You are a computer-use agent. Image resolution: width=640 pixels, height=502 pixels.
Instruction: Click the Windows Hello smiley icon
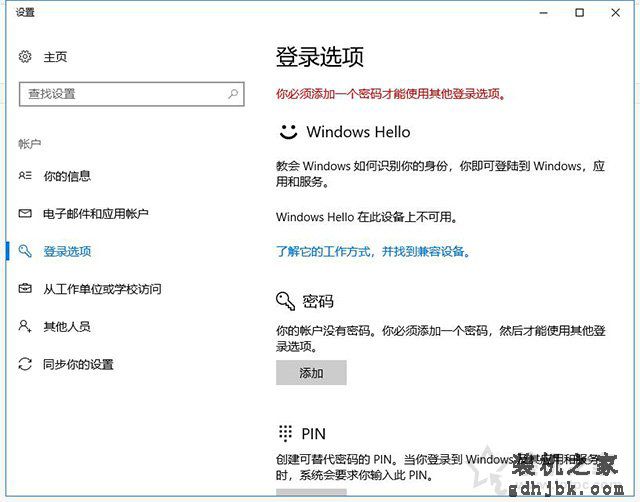[x=288, y=131]
